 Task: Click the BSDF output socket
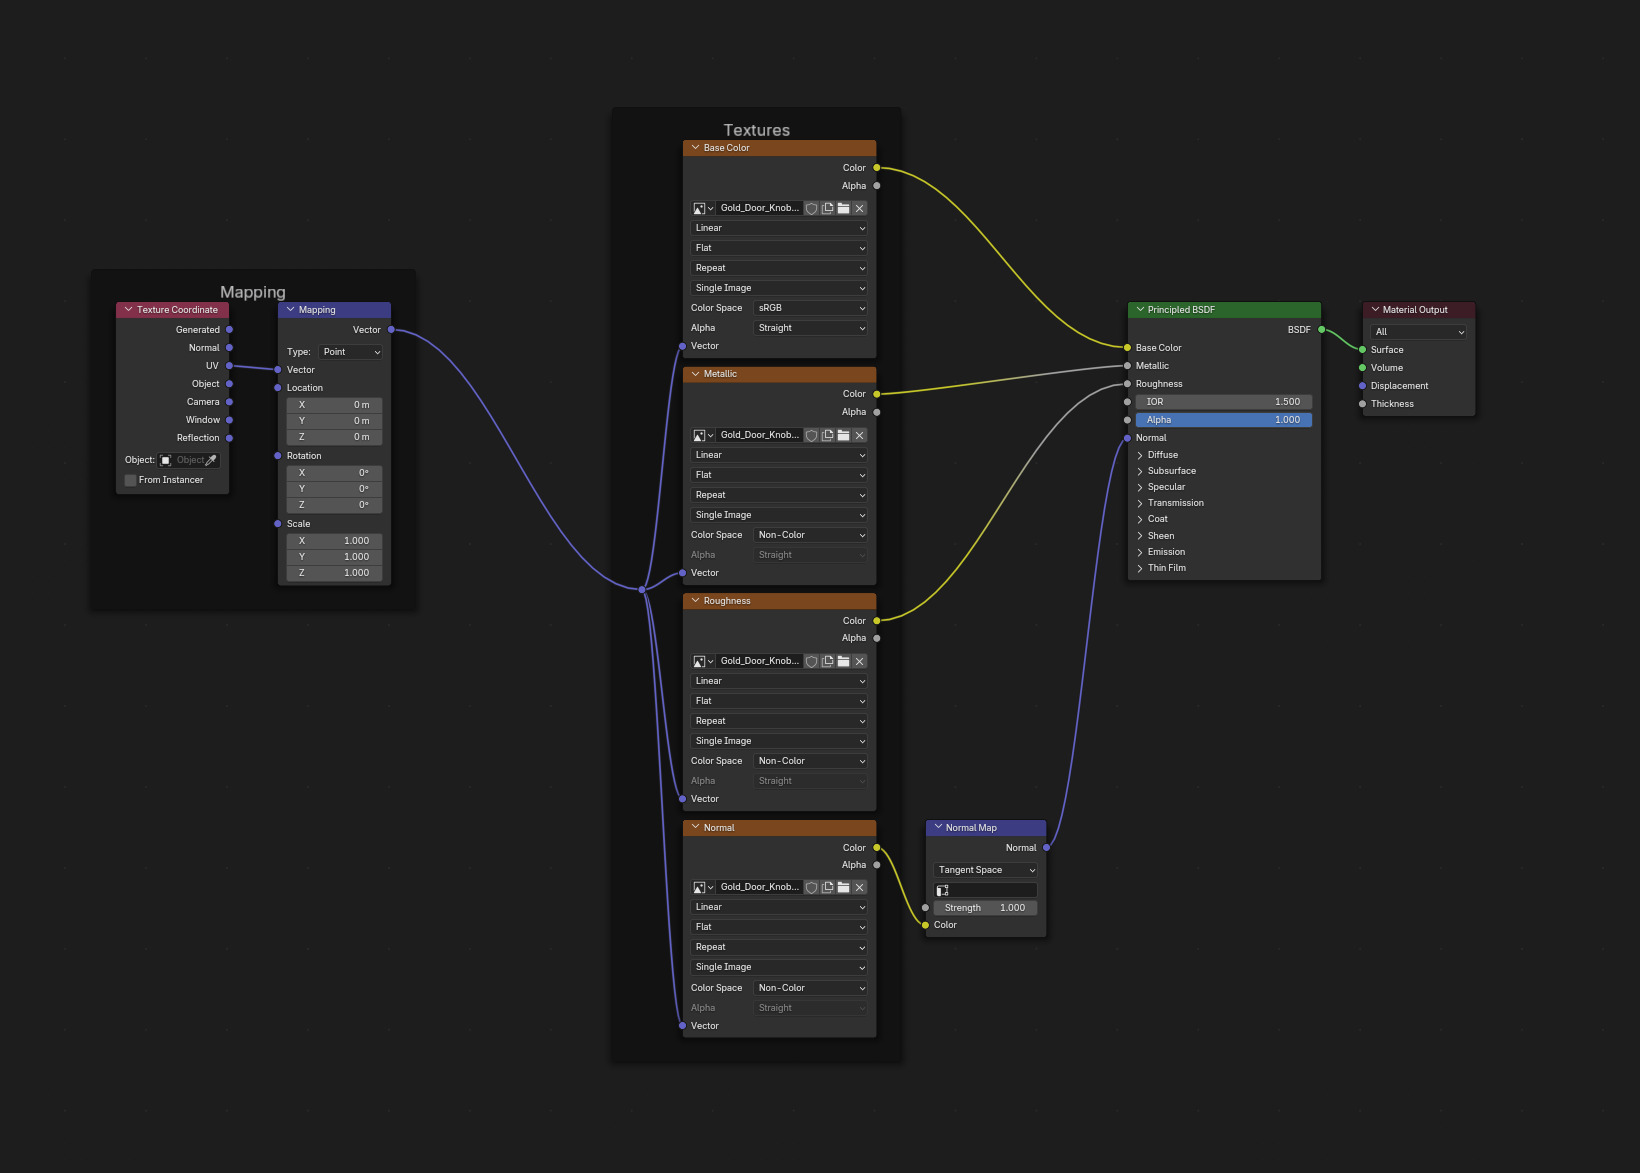pyautogui.click(x=1322, y=330)
